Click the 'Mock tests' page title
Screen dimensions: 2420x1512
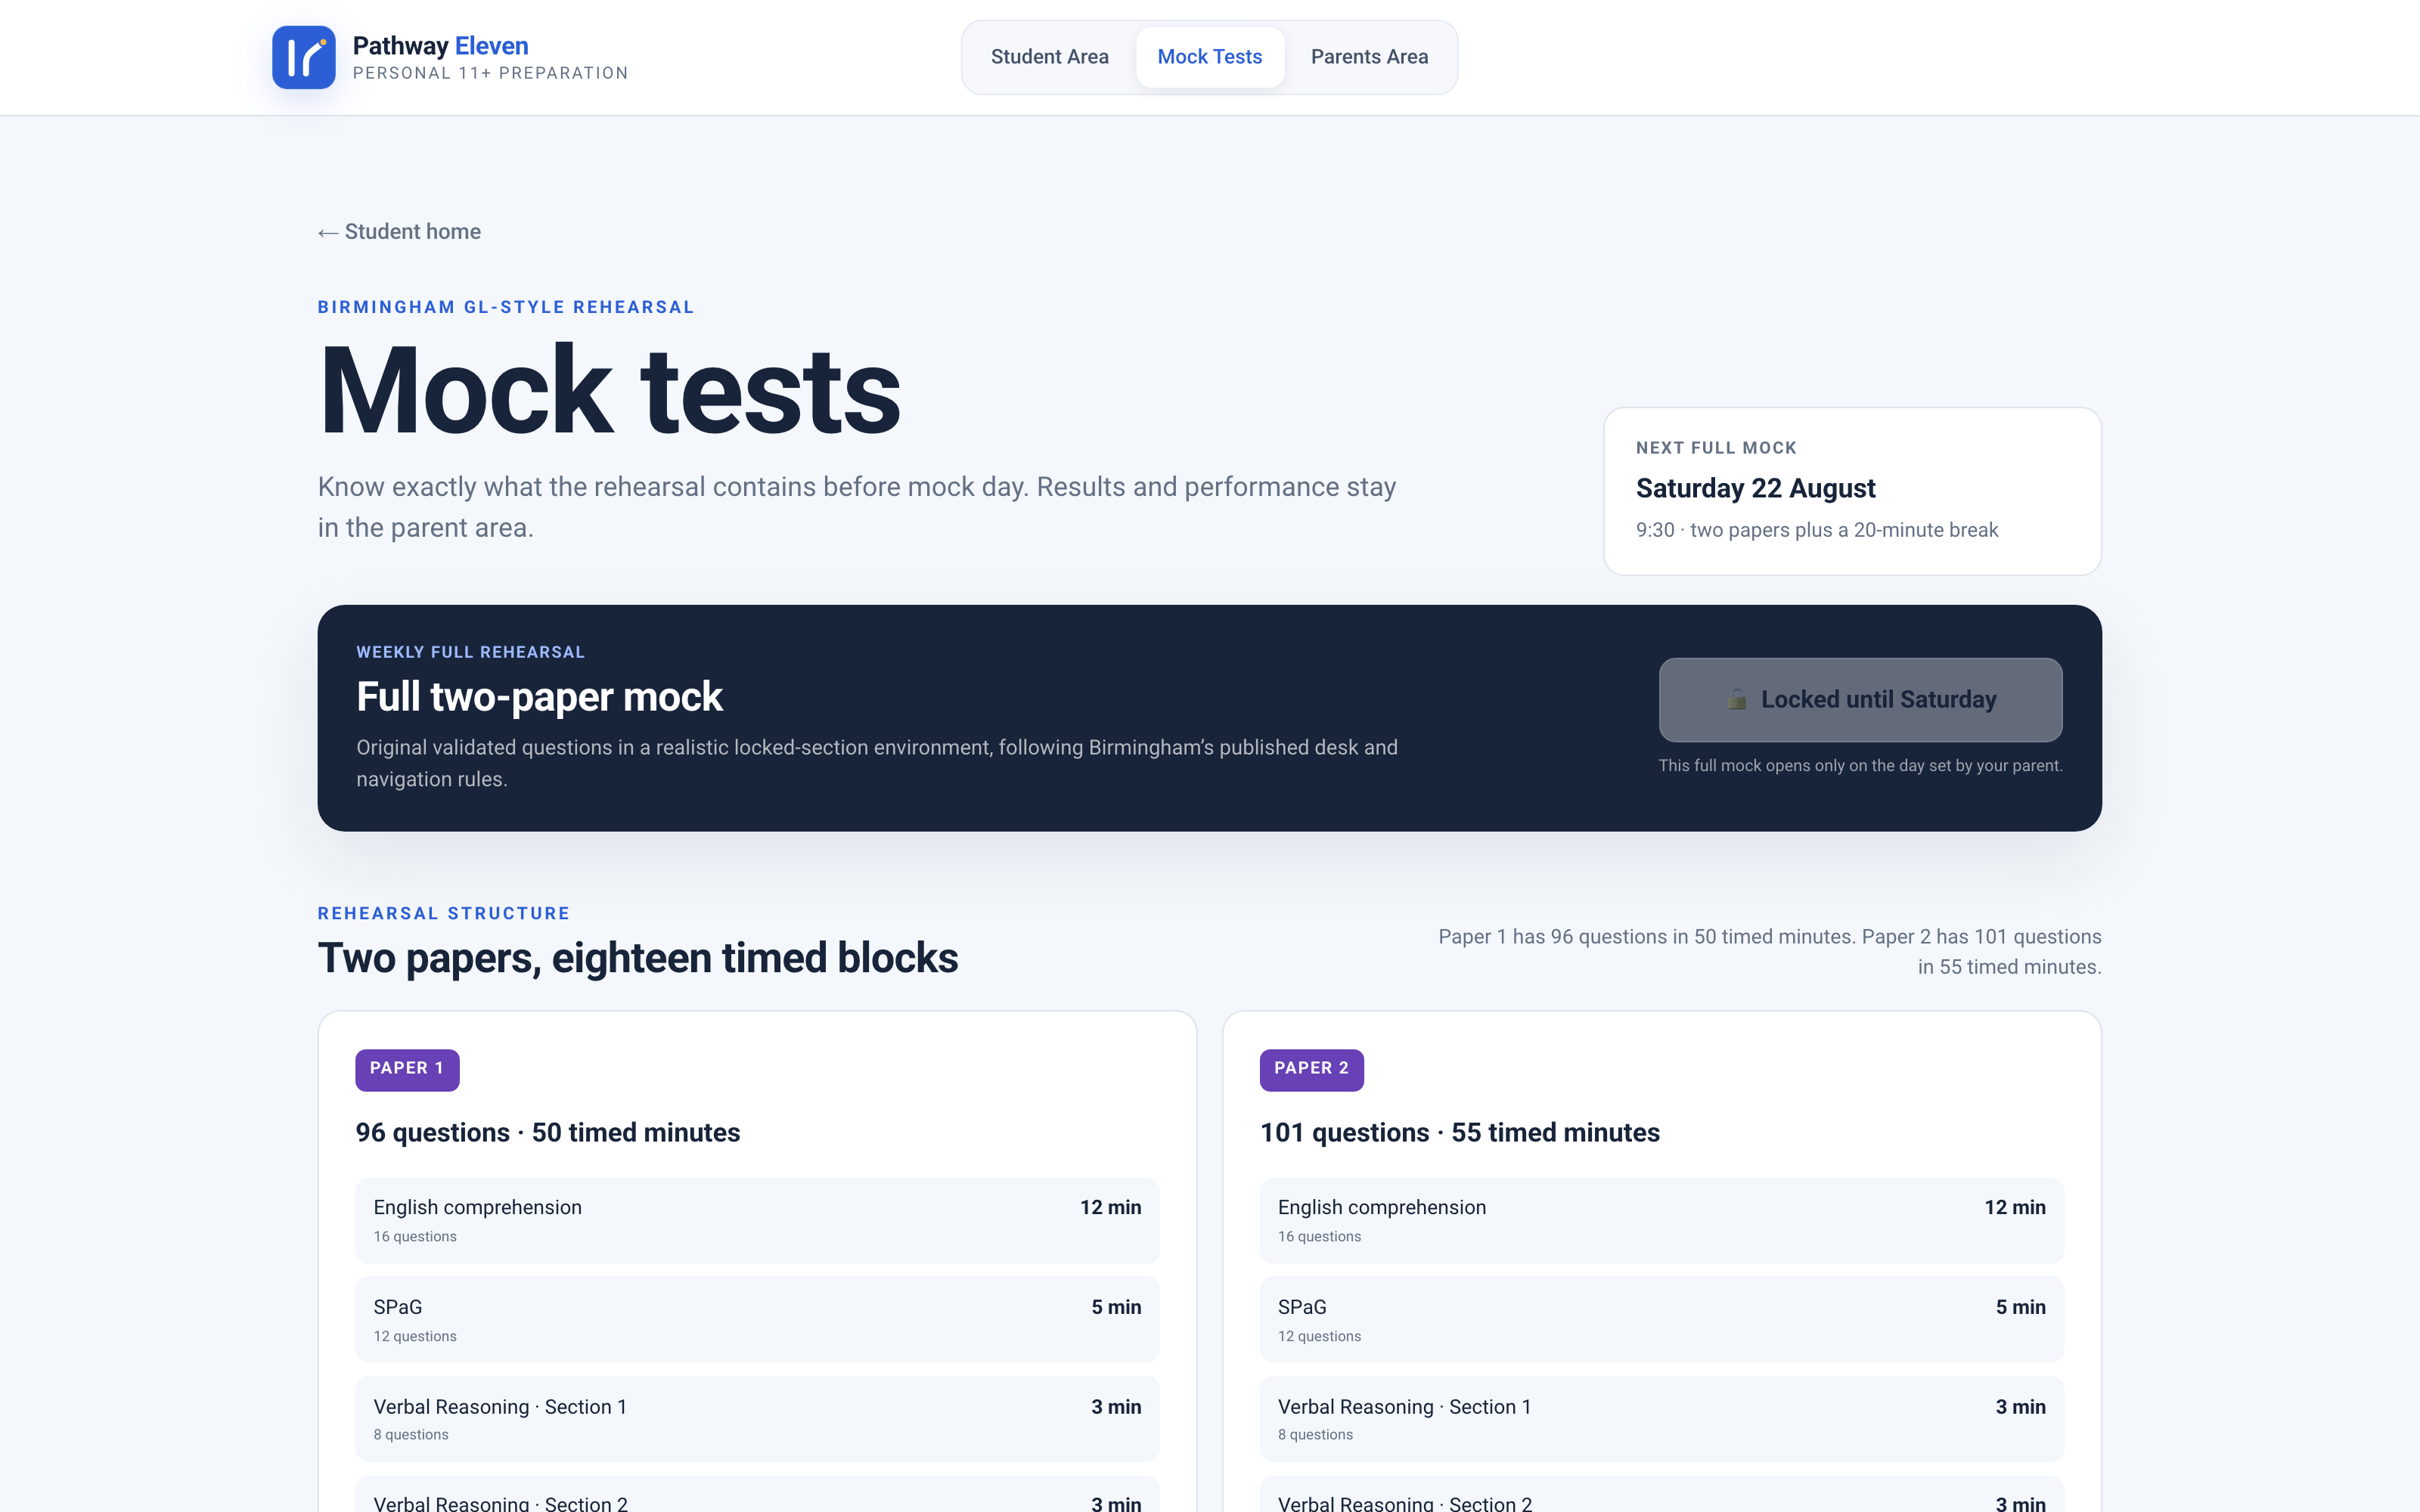609,390
